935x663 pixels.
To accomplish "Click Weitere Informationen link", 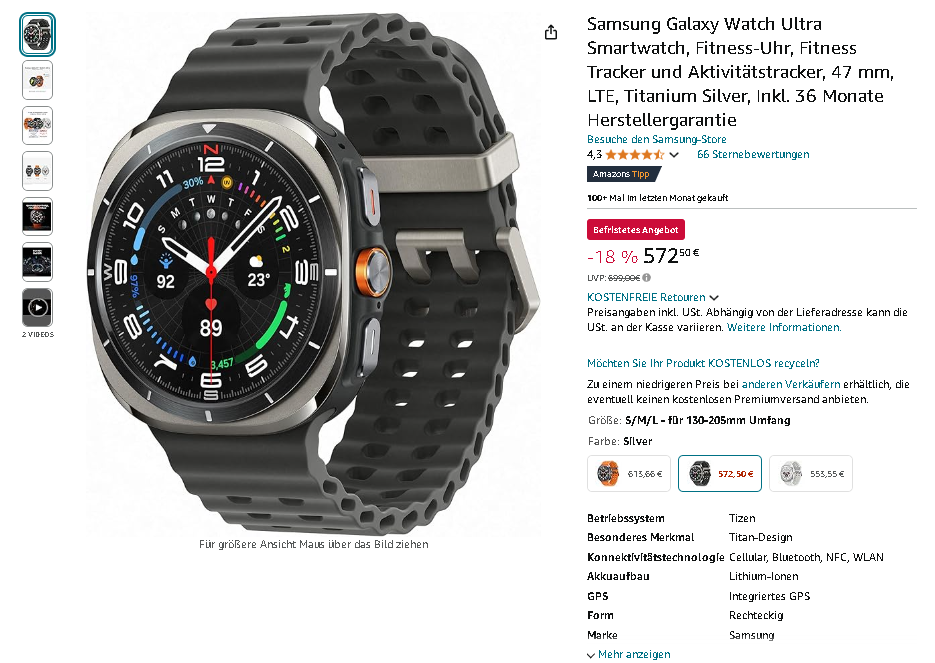I will tap(784, 327).
